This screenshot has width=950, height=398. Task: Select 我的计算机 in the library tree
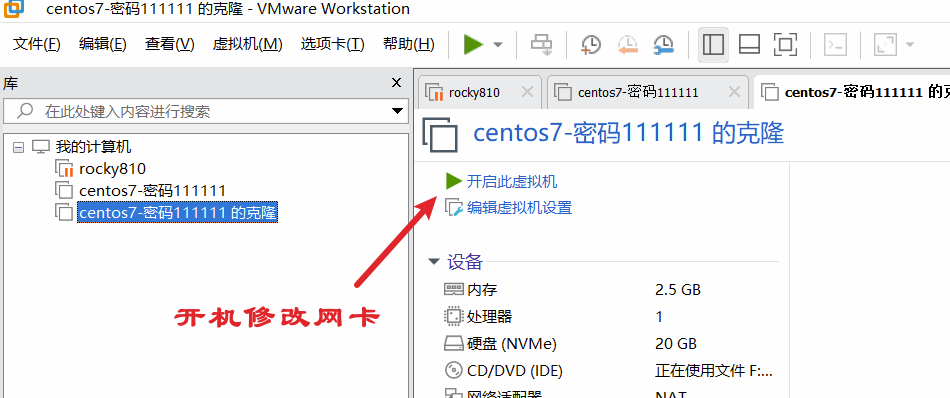tap(93, 147)
